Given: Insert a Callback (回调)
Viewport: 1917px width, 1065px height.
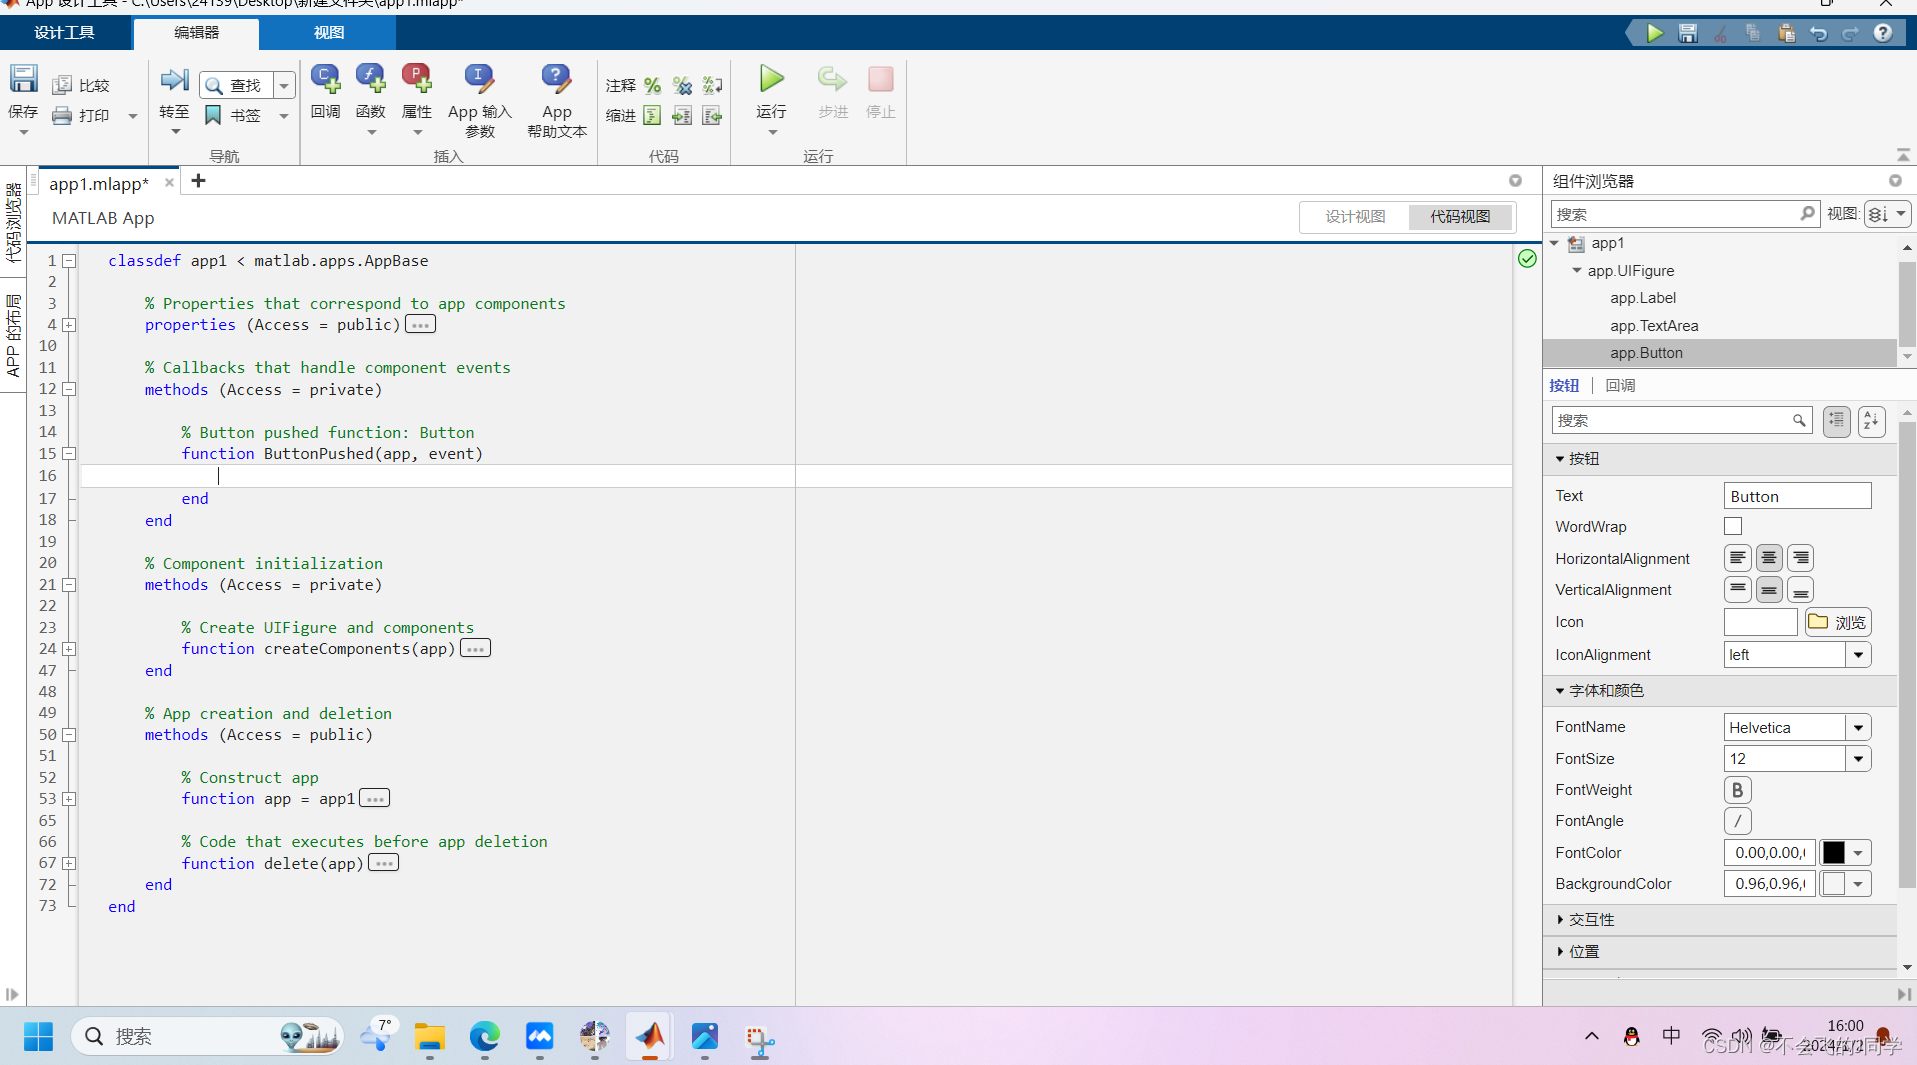Looking at the screenshot, I should 325,92.
